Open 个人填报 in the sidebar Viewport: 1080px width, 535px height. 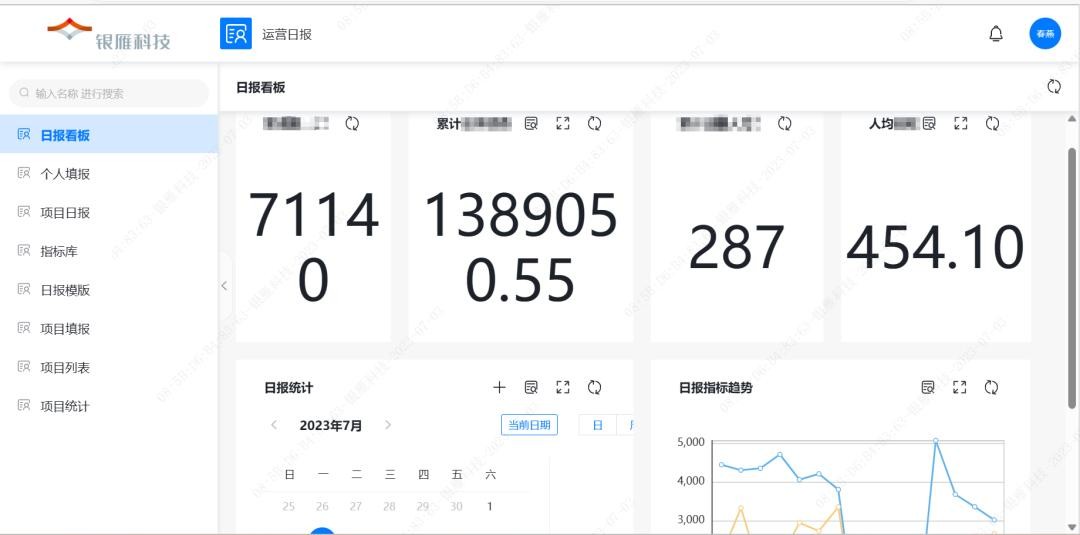pyautogui.click(x=65, y=174)
